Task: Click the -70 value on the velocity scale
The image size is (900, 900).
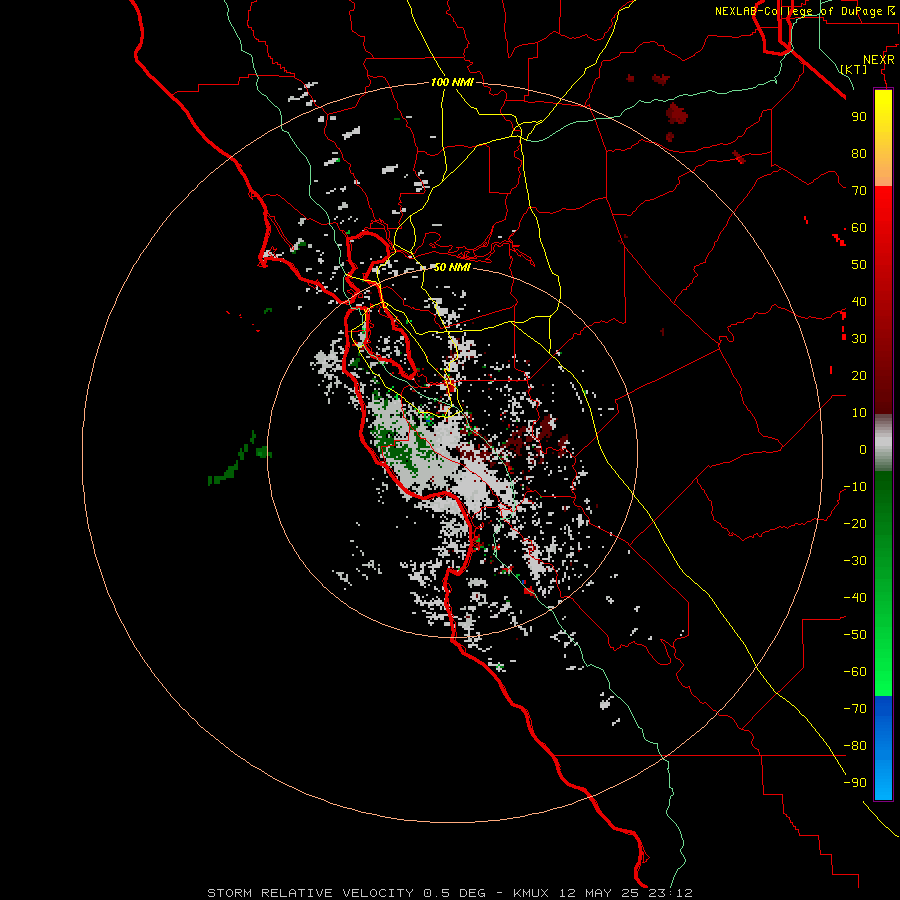Action: pos(855,708)
